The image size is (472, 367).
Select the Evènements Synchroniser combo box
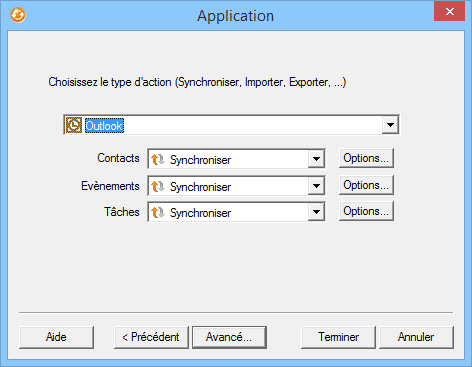tap(236, 186)
